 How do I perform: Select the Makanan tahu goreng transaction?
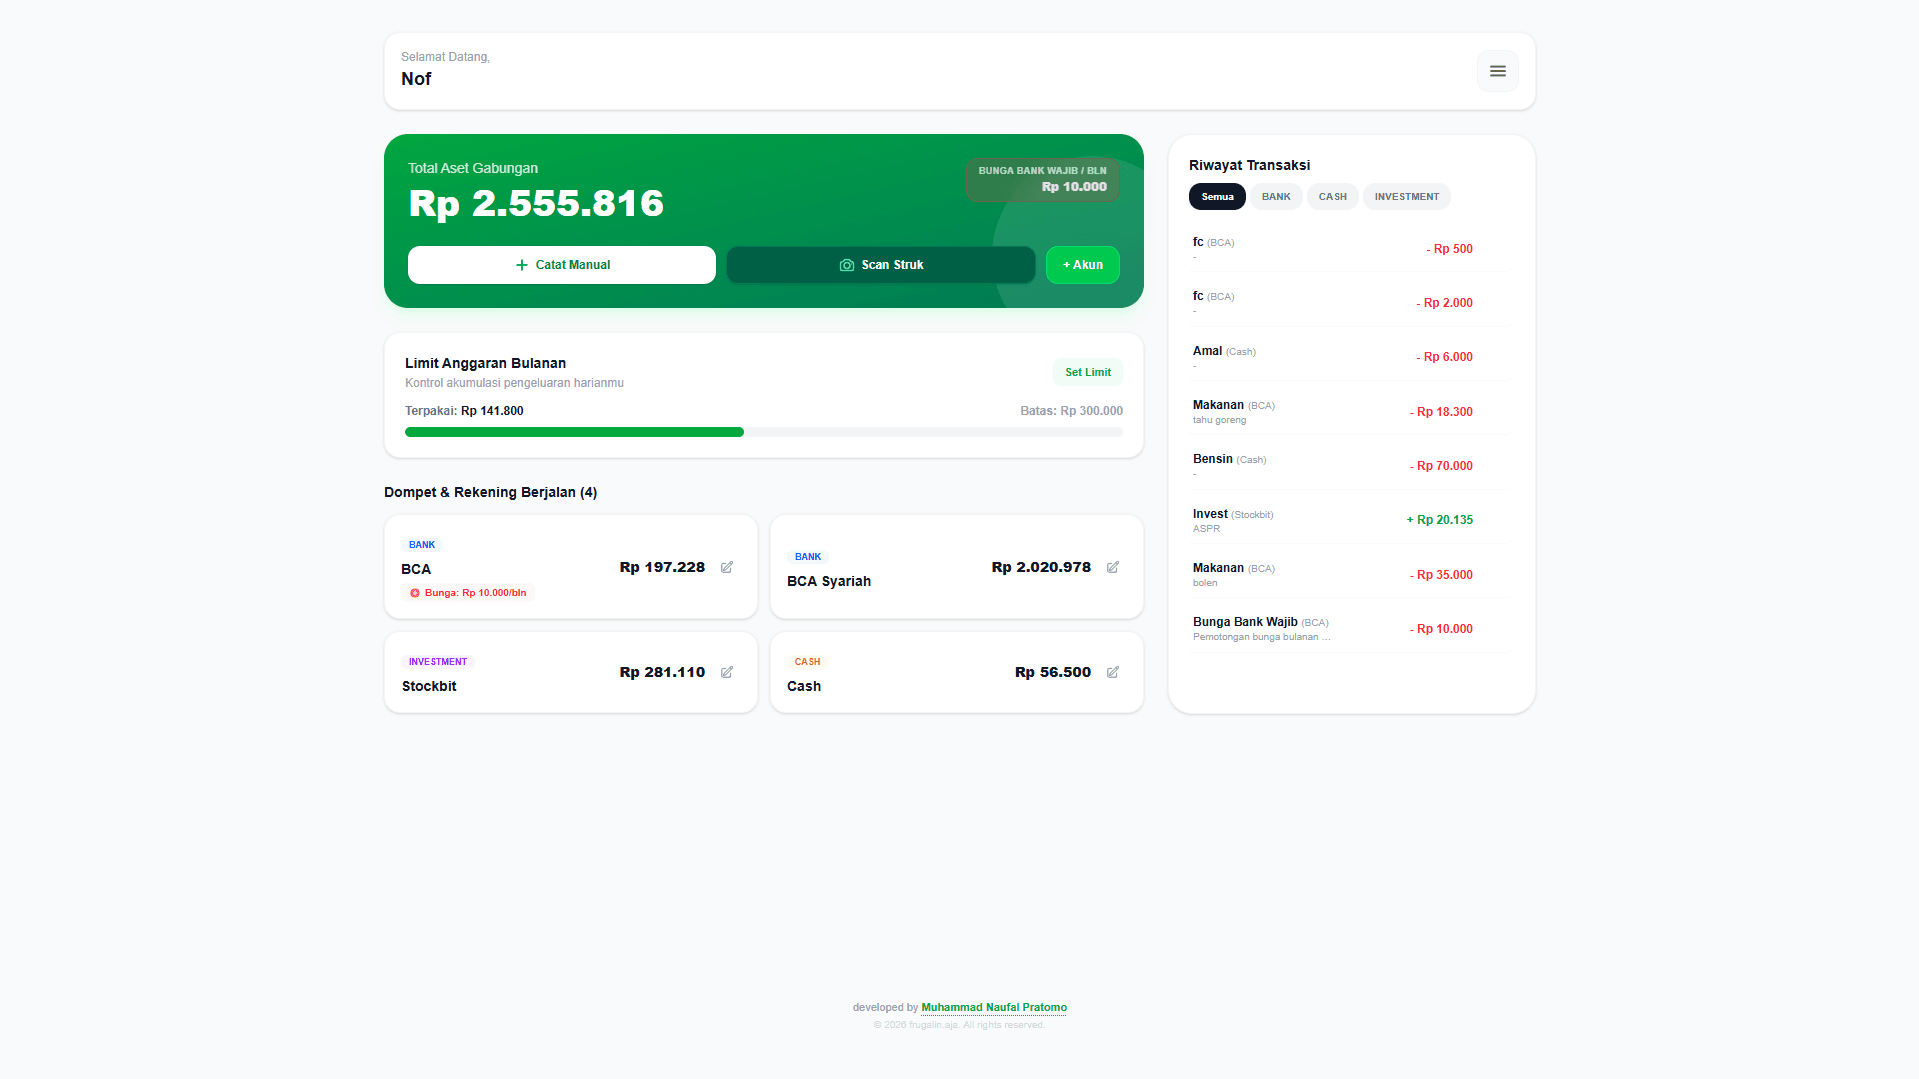(1351, 411)
